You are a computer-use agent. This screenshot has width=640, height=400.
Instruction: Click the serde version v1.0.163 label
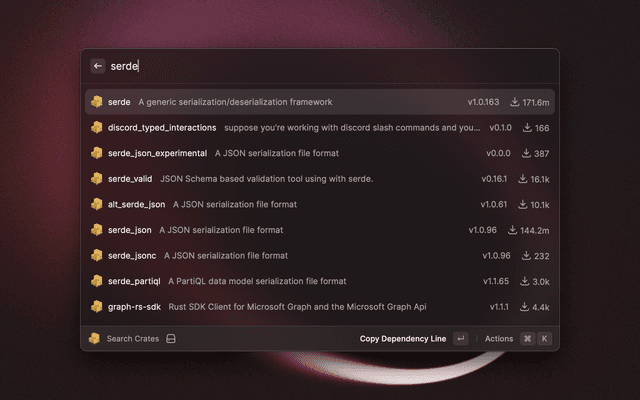pos(485,102)
